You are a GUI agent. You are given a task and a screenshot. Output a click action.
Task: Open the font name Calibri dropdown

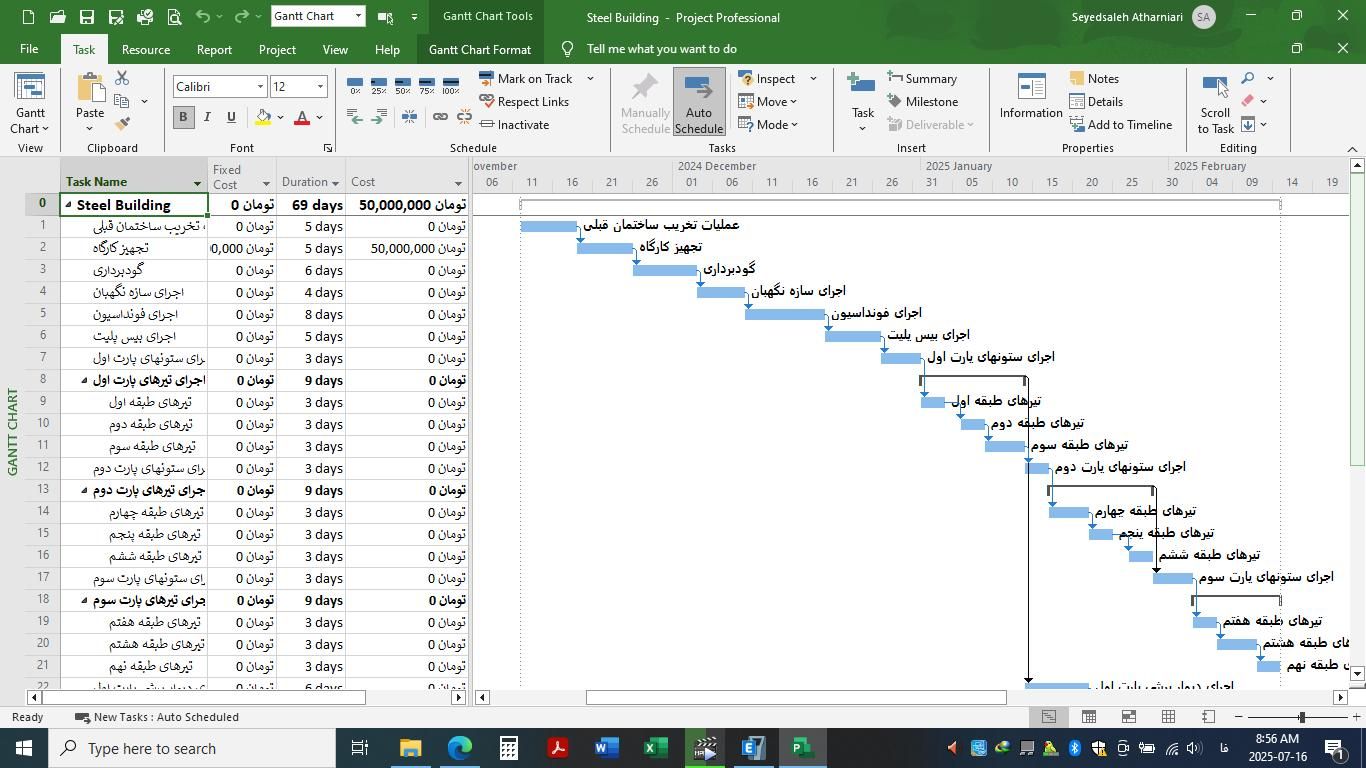click(261, 87)
